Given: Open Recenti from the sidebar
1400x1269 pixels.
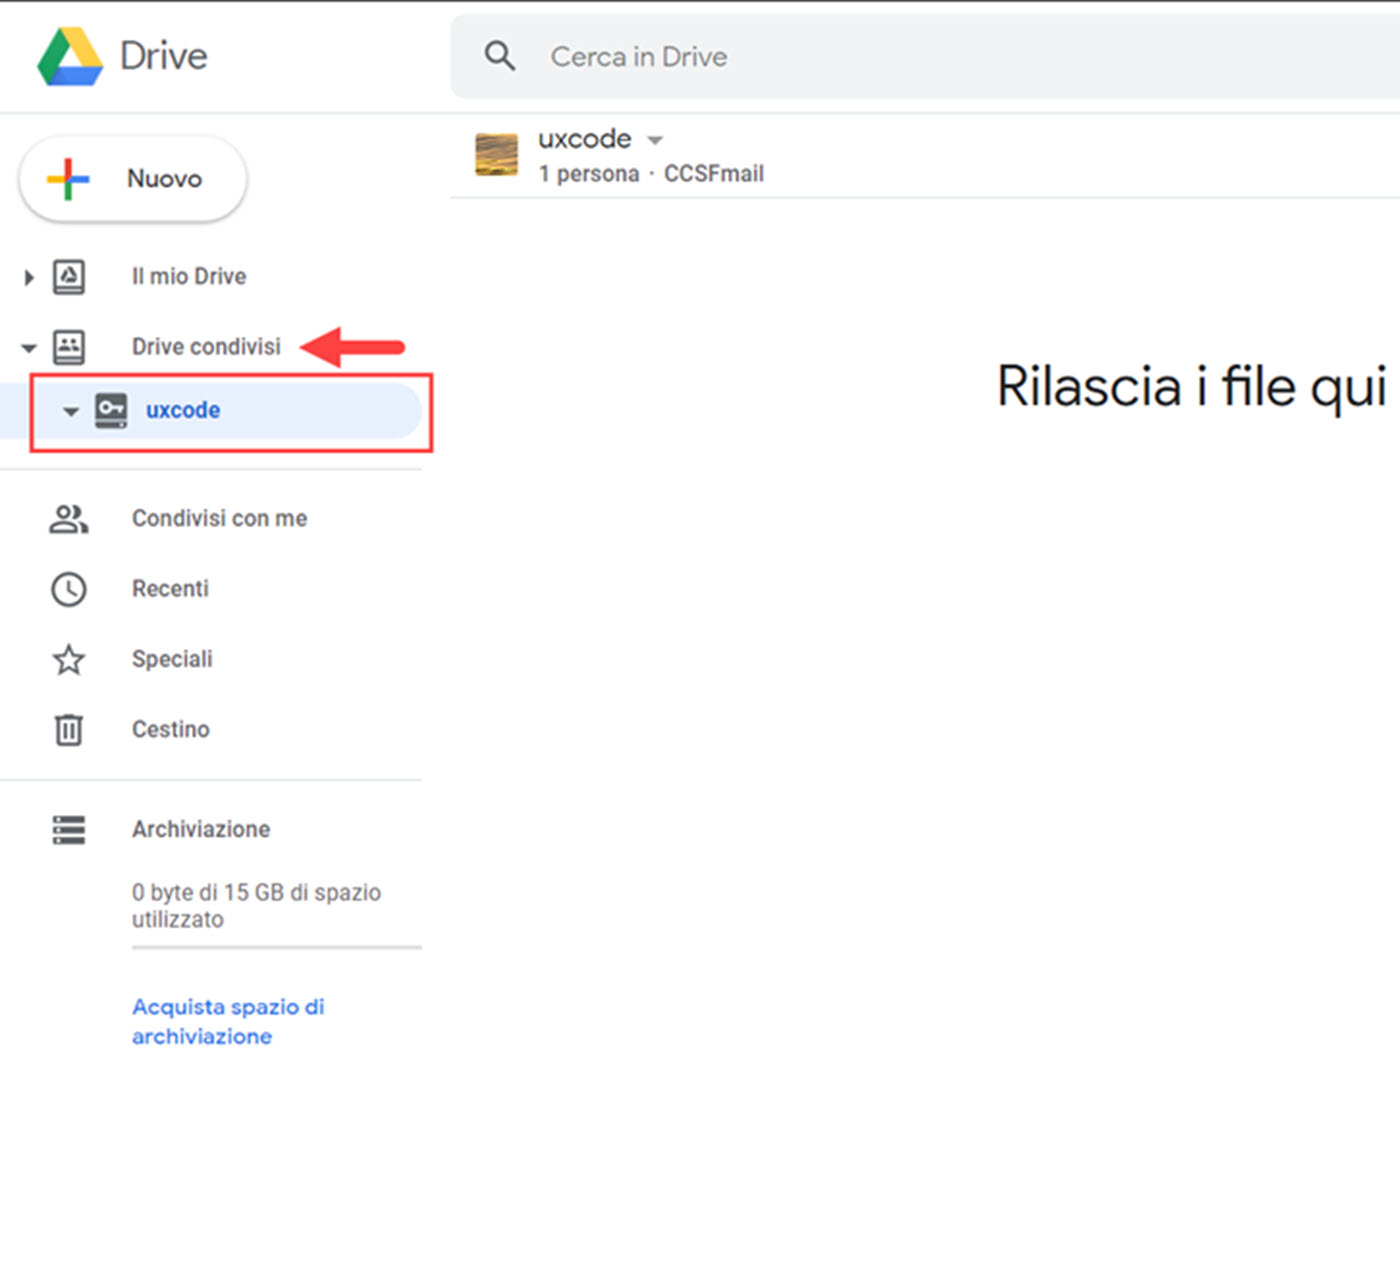Looking at the screenshot, I should (170, 589).
